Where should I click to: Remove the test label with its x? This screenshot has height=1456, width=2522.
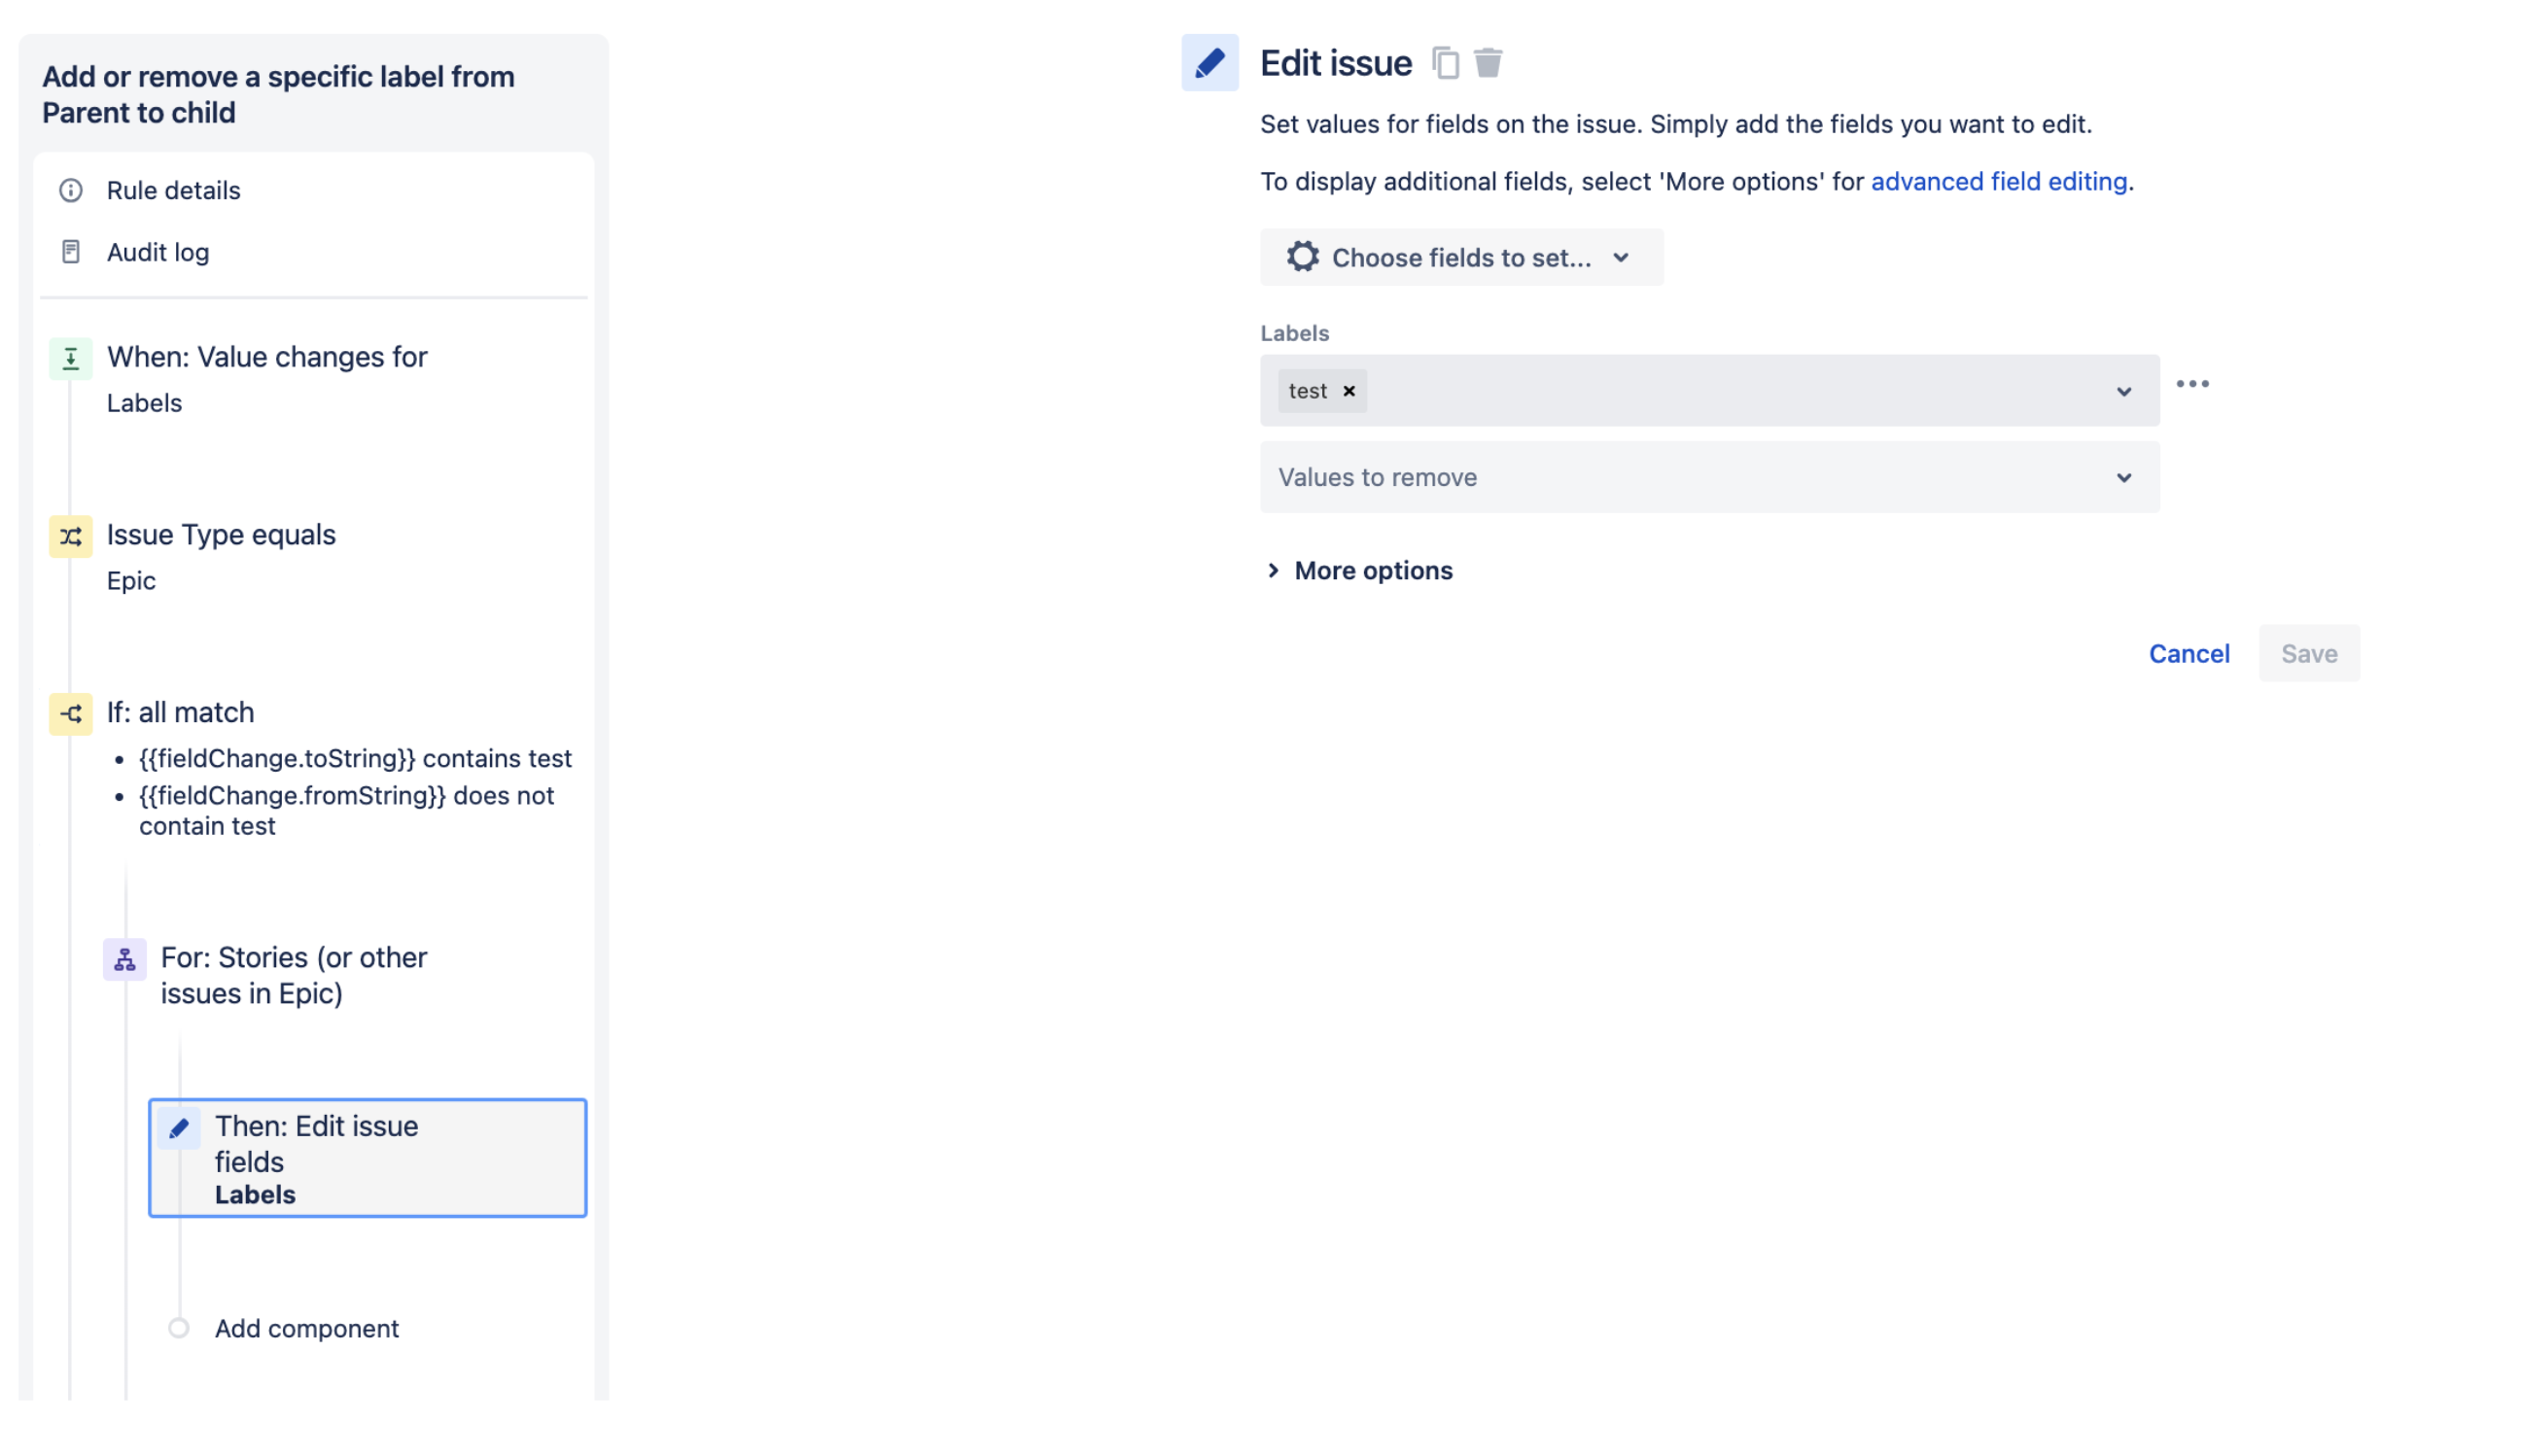[1349, 391]
